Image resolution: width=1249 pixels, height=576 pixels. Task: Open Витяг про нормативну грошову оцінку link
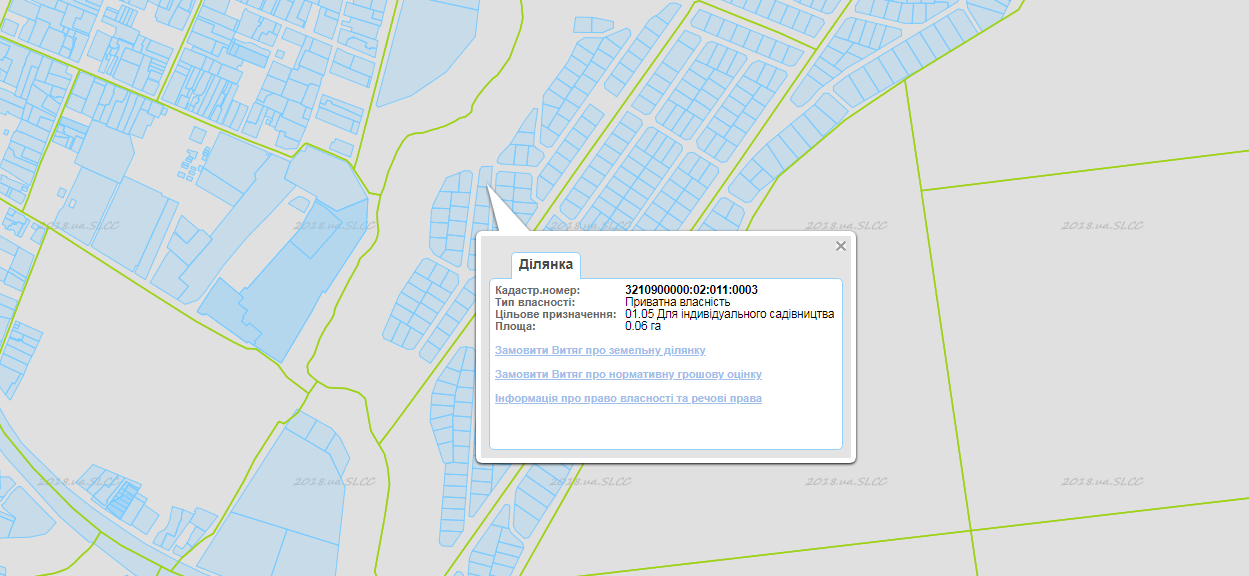[628, 375]
